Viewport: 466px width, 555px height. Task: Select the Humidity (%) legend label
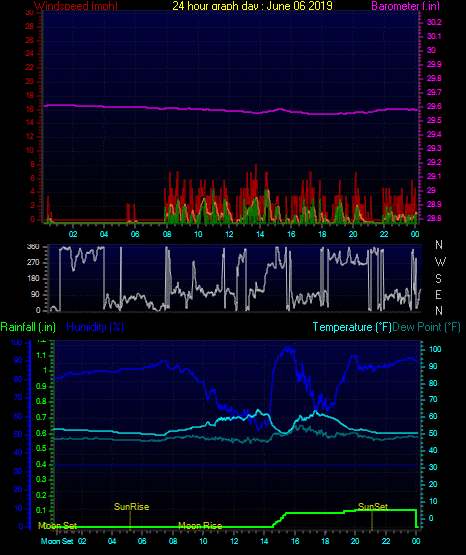tap(95, 327)
